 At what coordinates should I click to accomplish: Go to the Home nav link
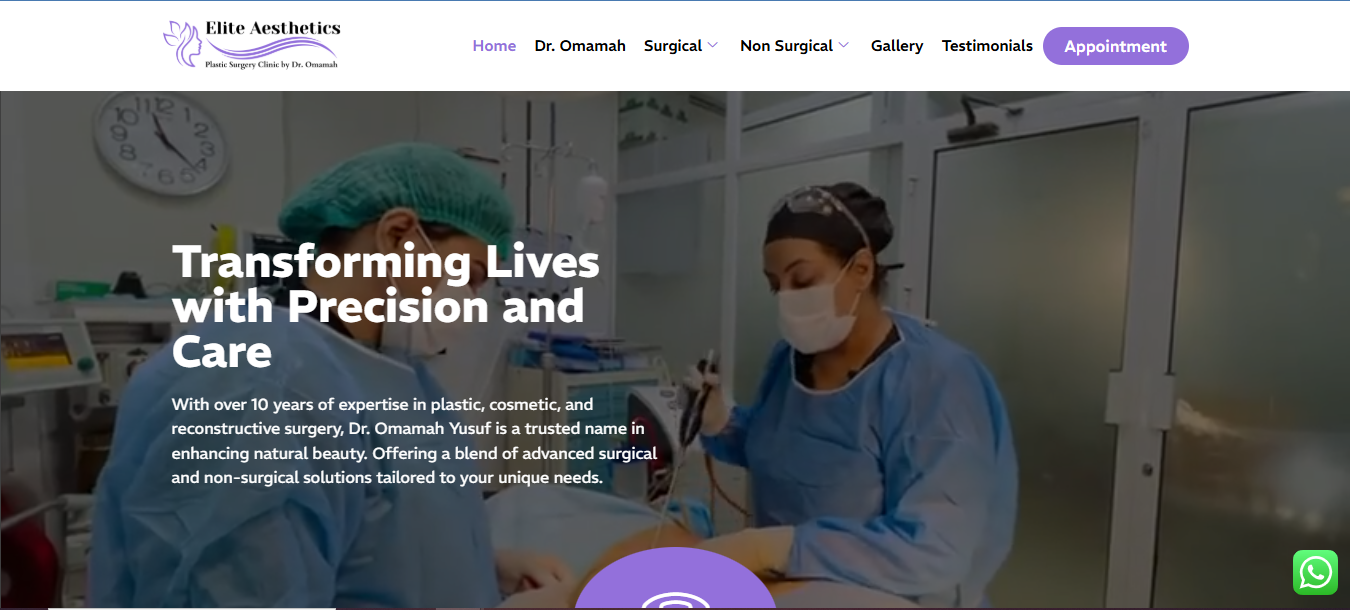(494, 46)
